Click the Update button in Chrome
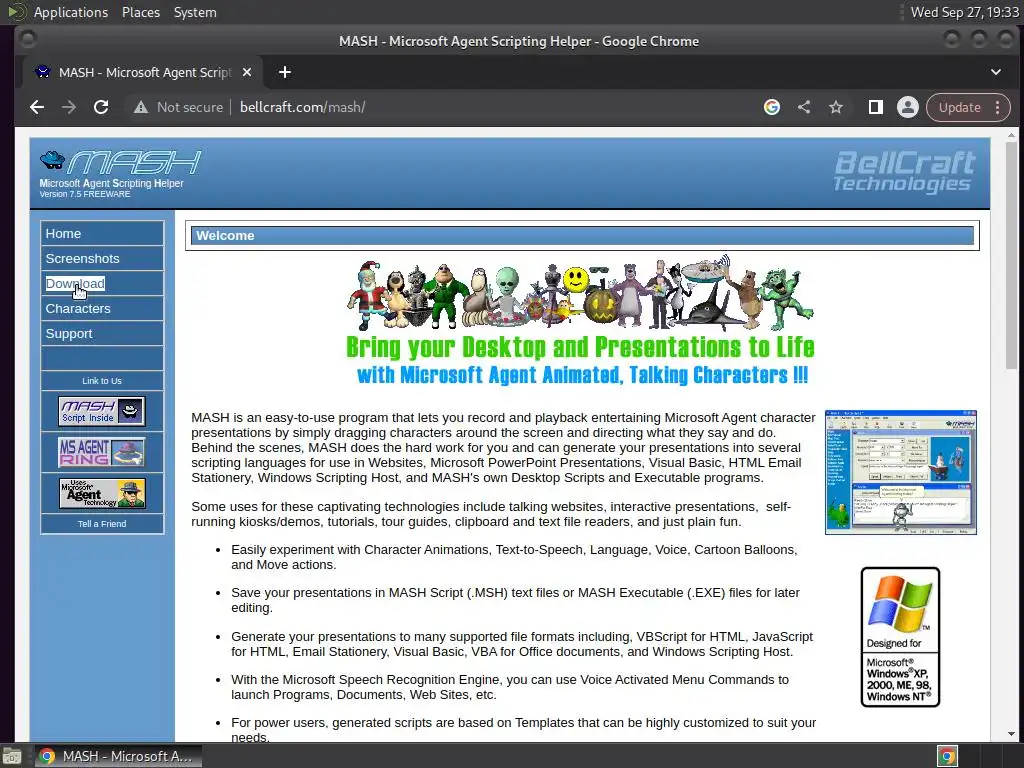The image size is (1024, 768). tap(959, 107)
